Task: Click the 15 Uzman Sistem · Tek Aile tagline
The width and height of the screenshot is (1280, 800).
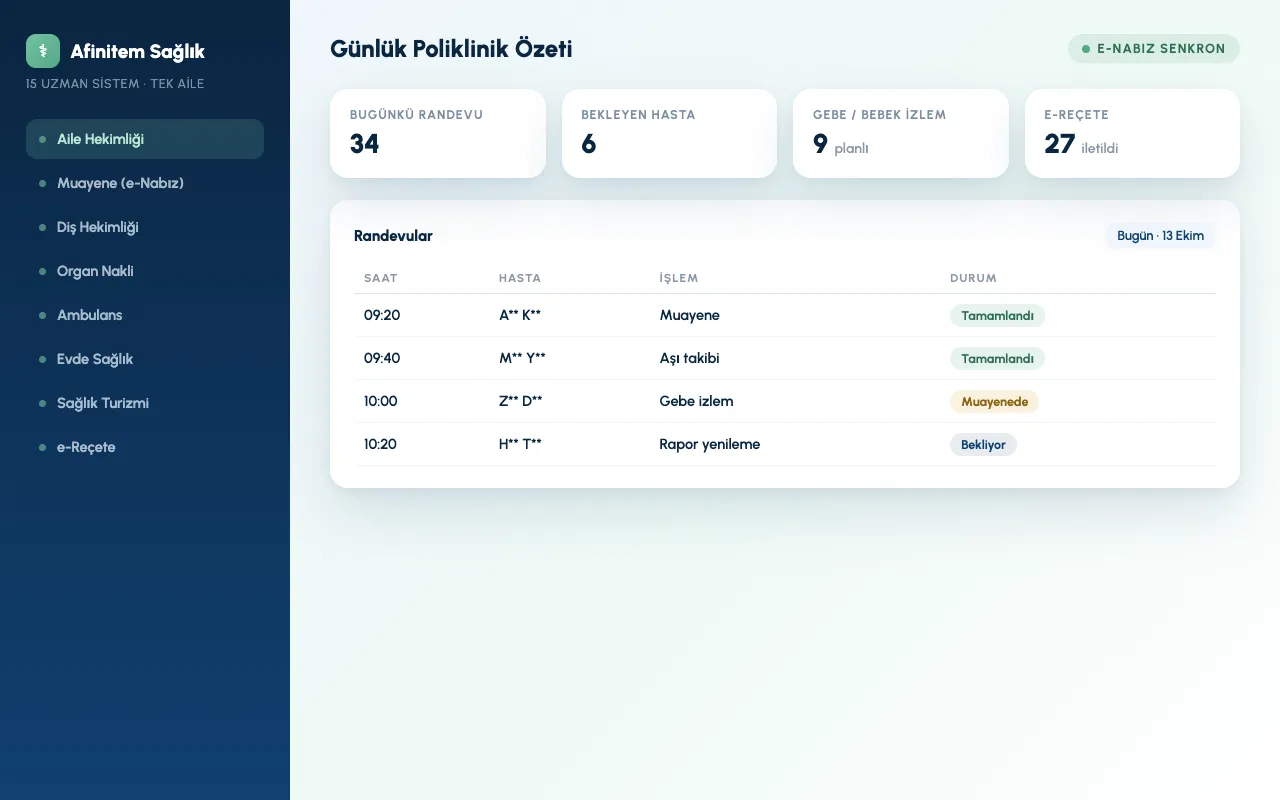Action: coord(115,84)
